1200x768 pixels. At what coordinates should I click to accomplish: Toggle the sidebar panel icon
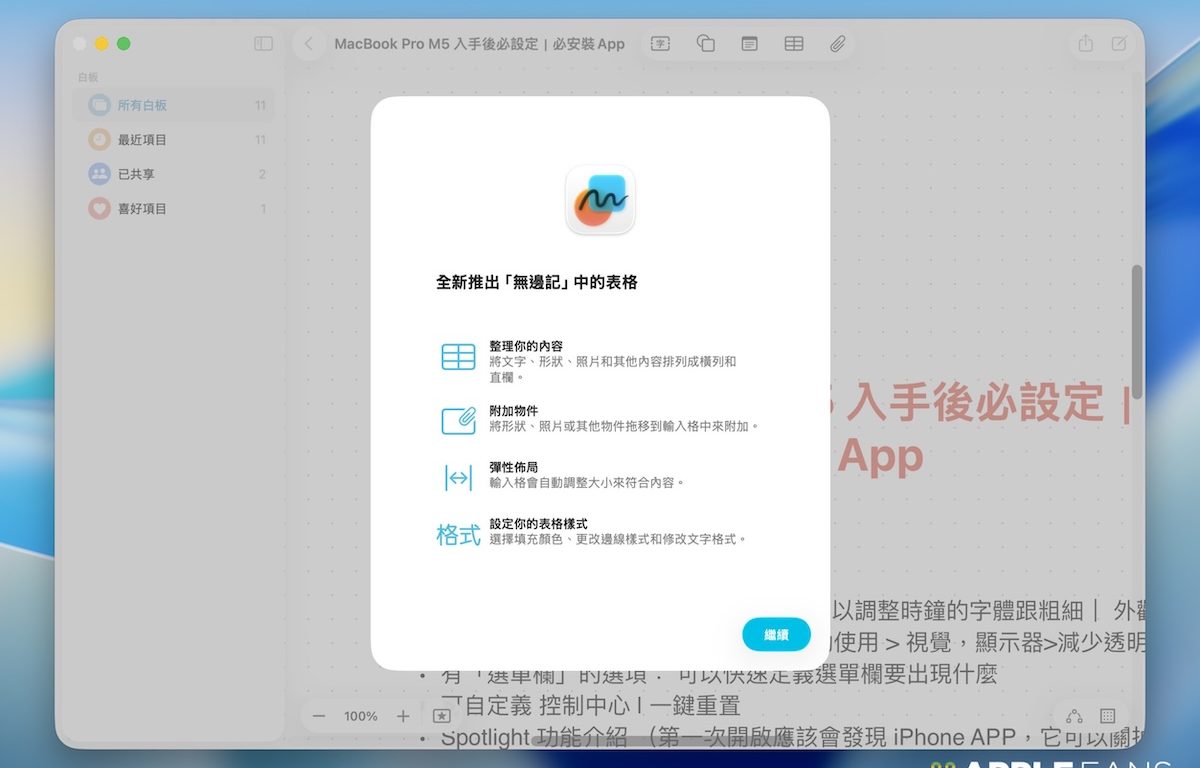pos(263,44)
